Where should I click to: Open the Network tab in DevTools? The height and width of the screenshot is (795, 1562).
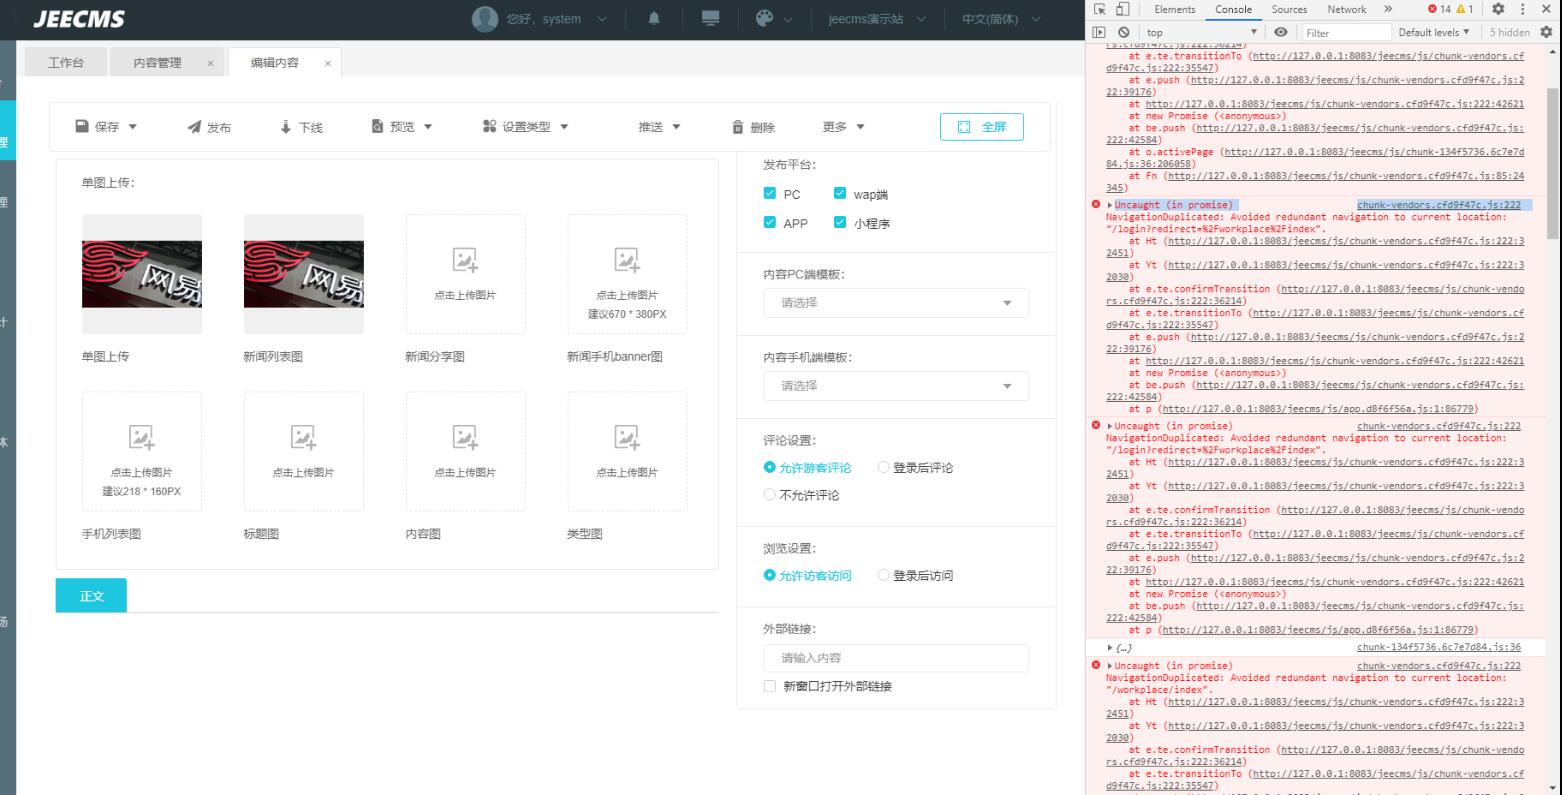pos(1346,9)
